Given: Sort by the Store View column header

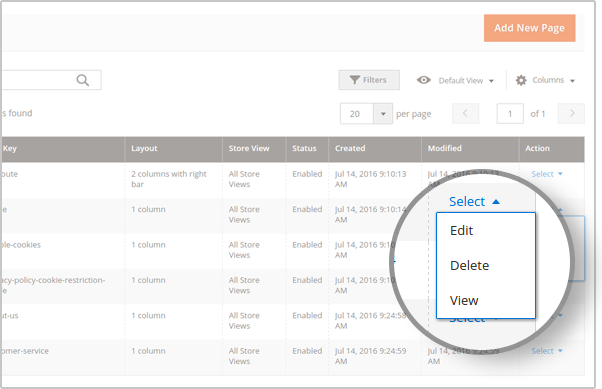Looking at the screenshot, I should point(254,149).
